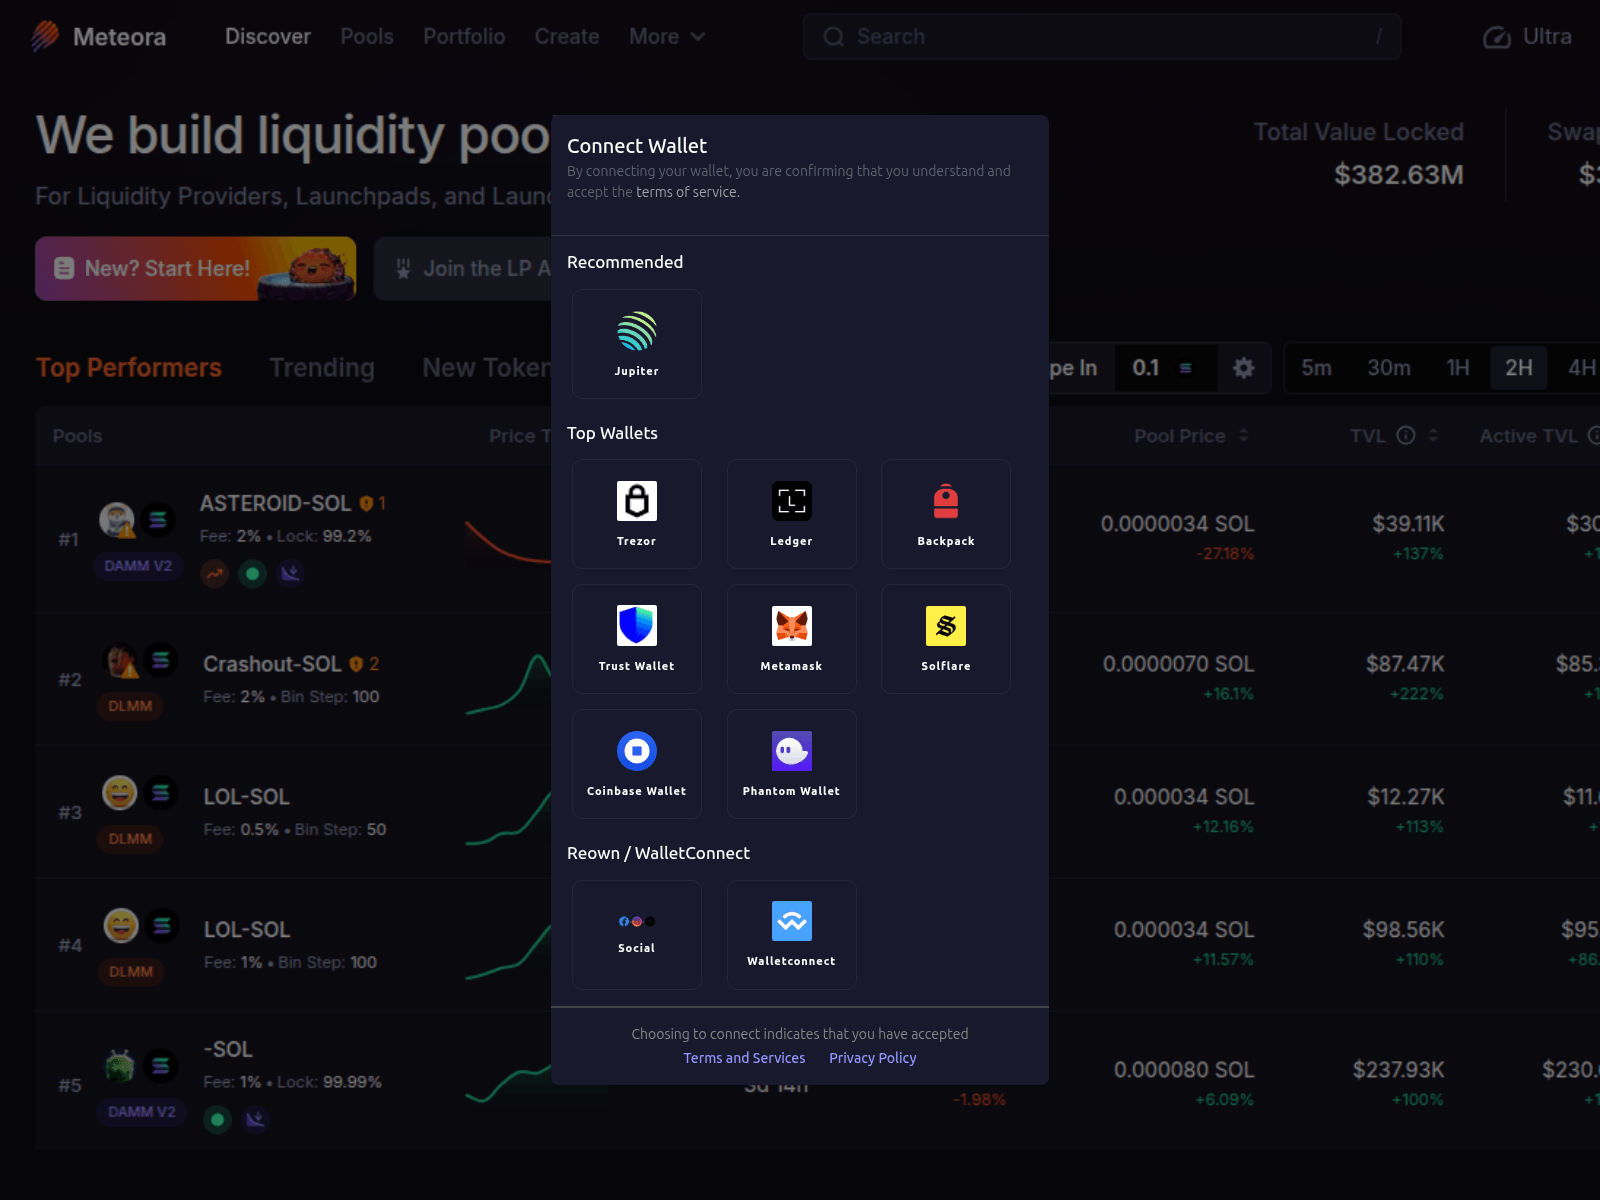This screenshot has height=1200, width=1600.
Task: Click the Meteora logo icon
Action: click(45, 37)
